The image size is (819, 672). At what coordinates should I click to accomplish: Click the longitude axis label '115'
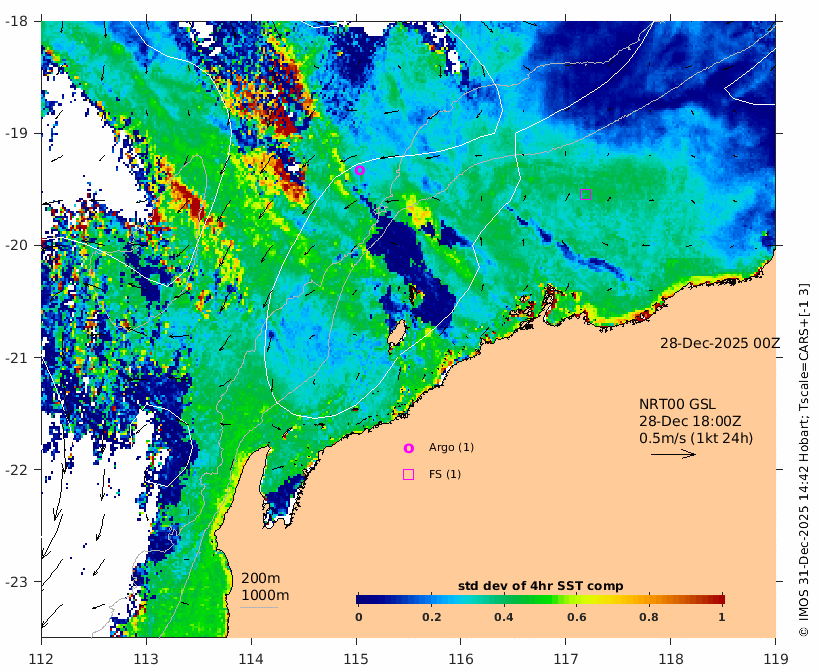356,658
